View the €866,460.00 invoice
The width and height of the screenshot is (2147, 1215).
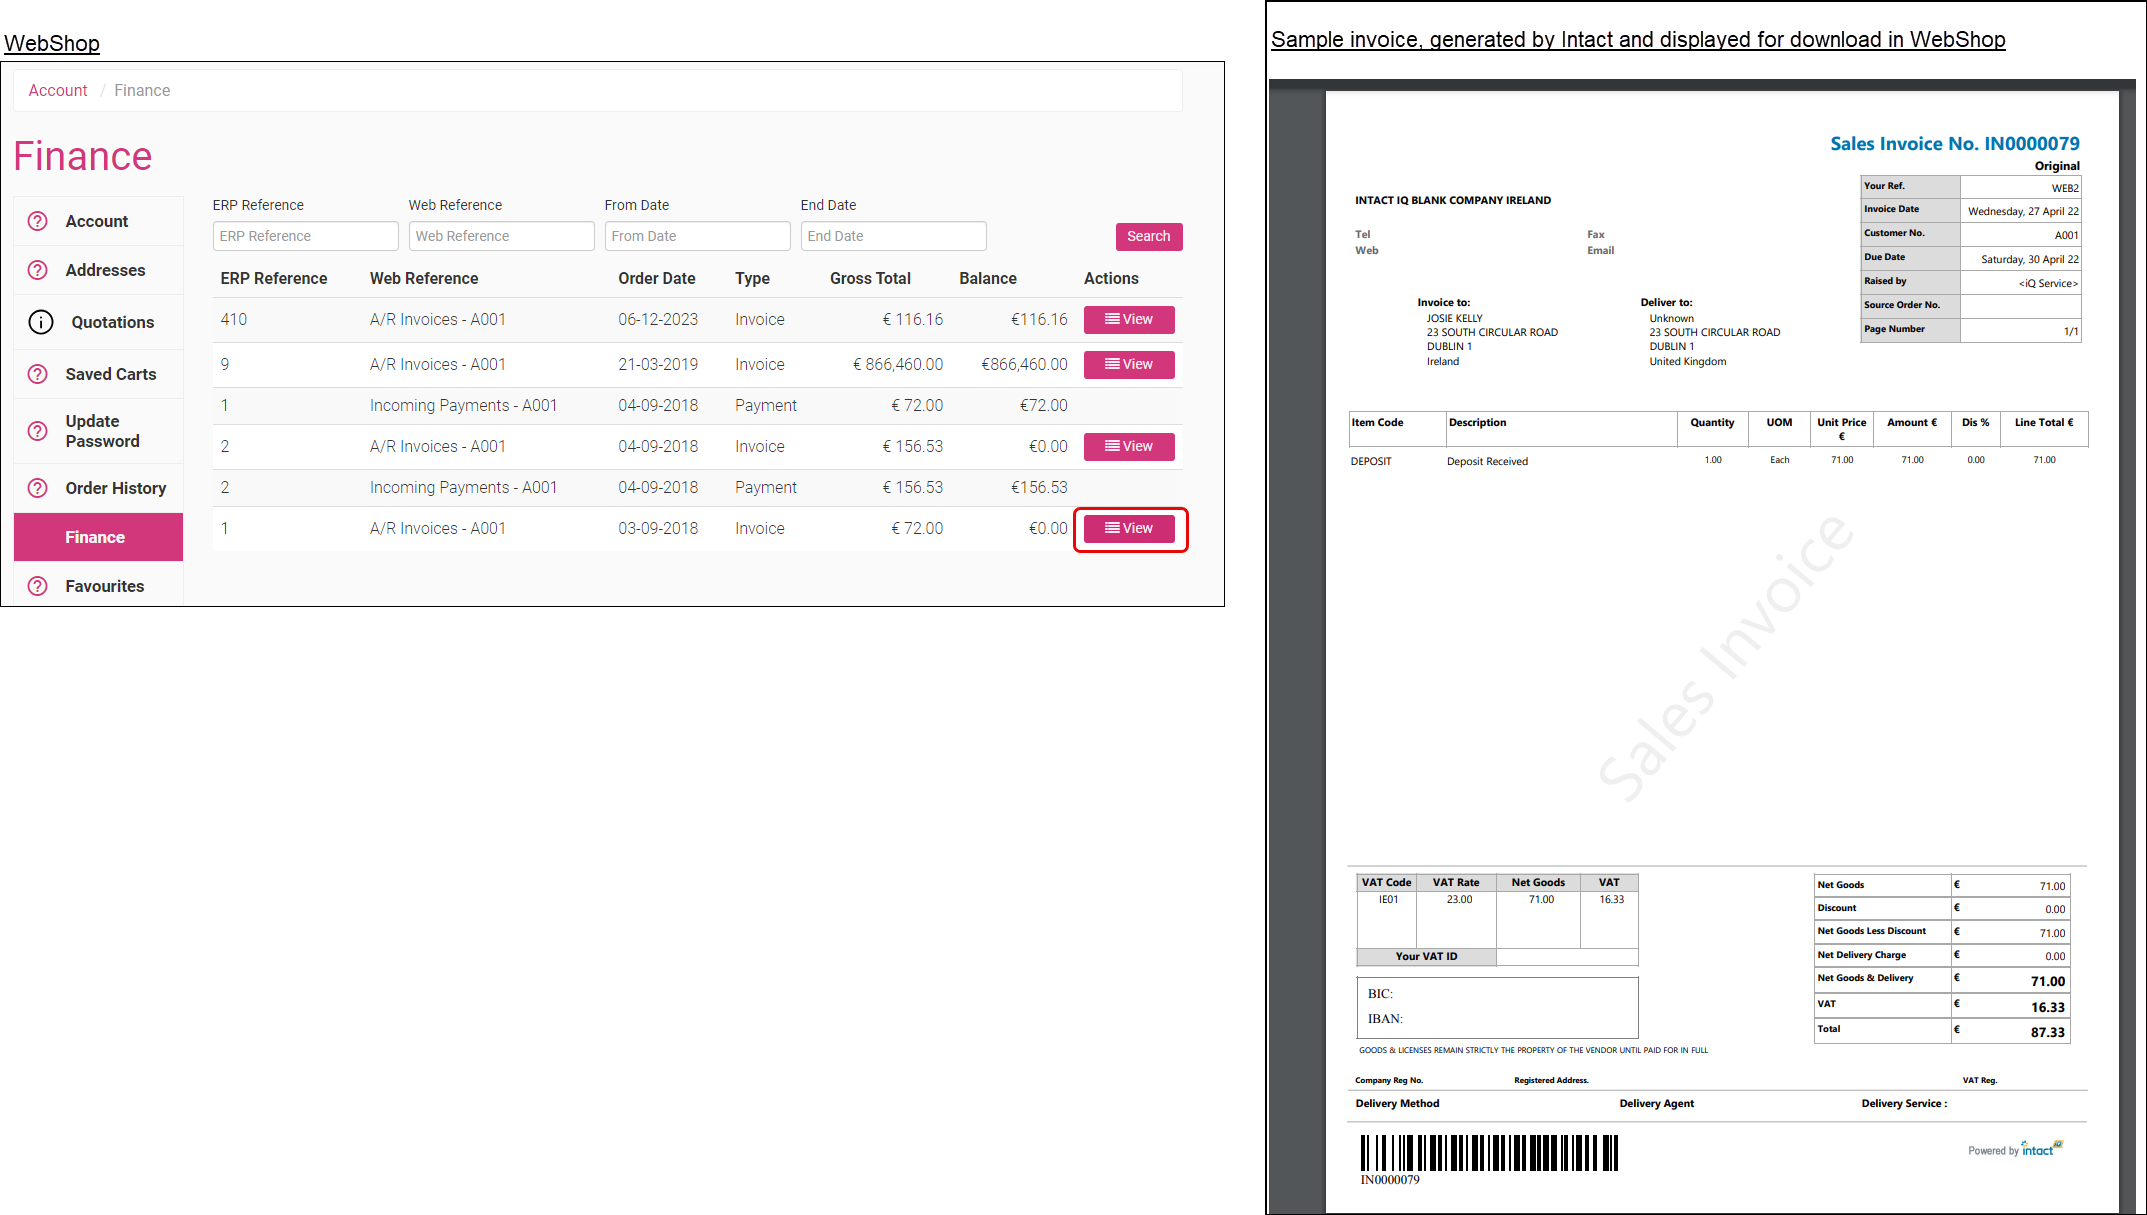pos(1128,364)
